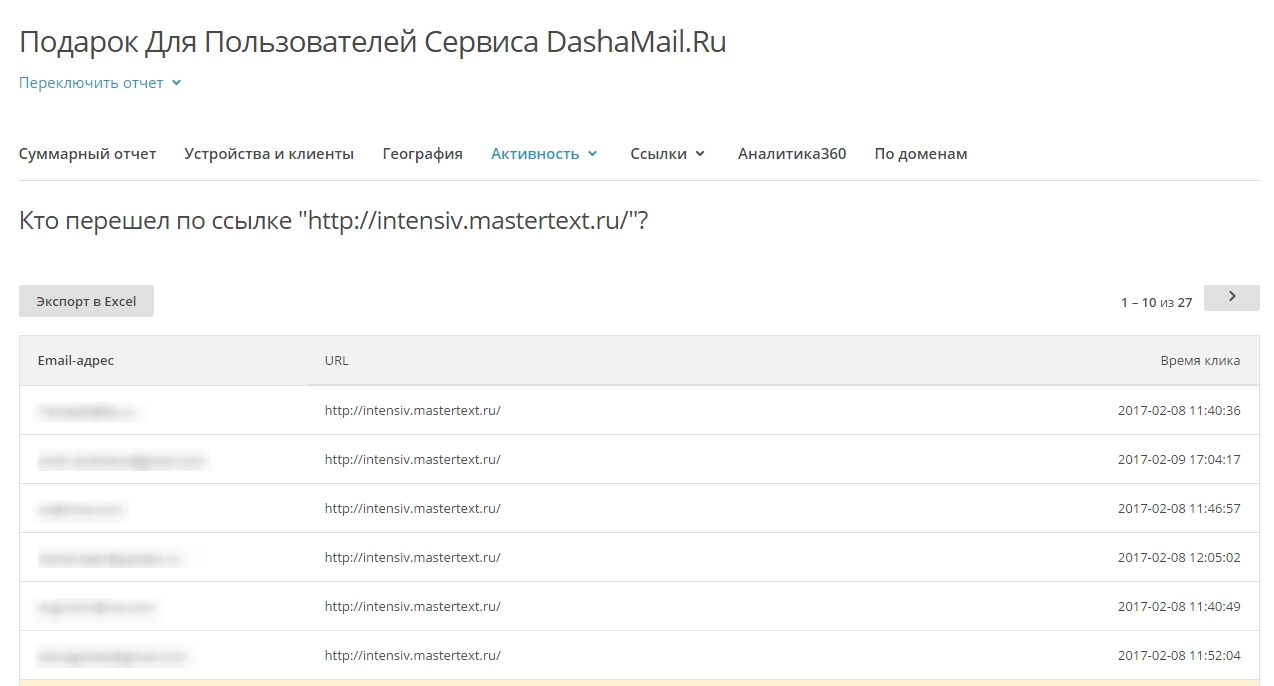The image size is (1274, 686).
Task: Expand the "Ссылки" dropdown menu
Action: point(667,154)
